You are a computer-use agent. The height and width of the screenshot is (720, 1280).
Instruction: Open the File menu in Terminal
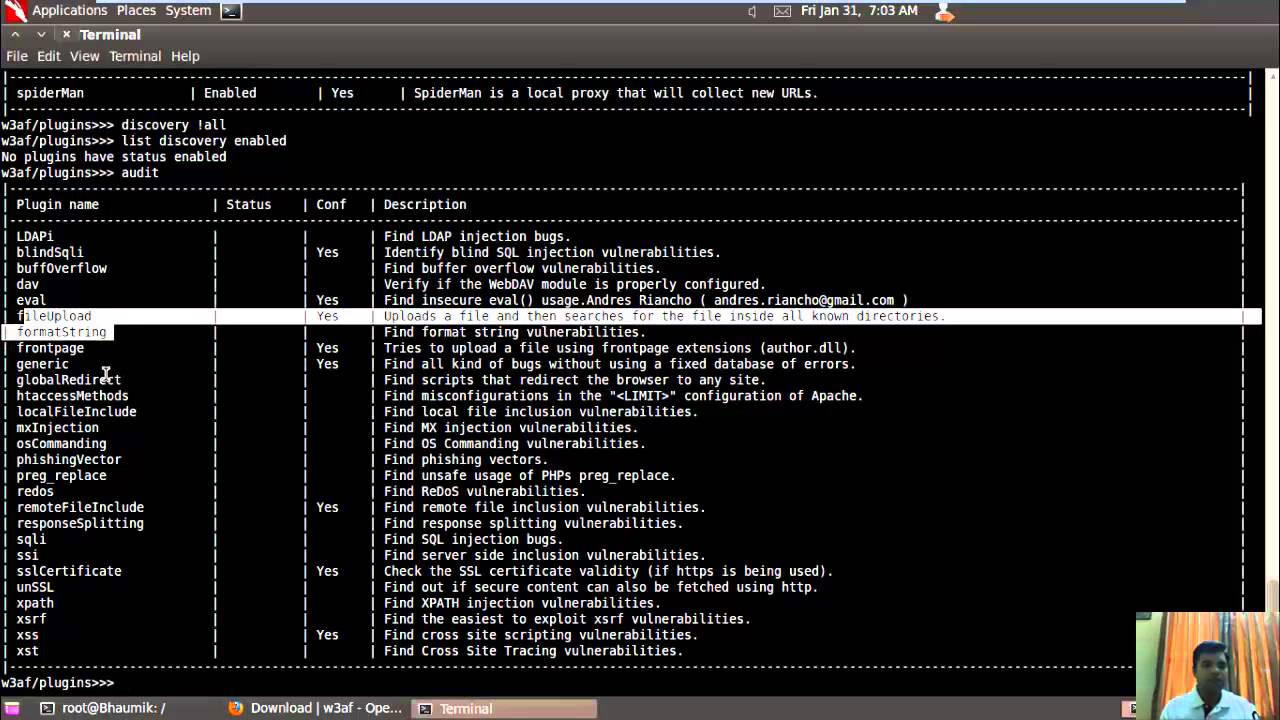[x=17, y=56]
